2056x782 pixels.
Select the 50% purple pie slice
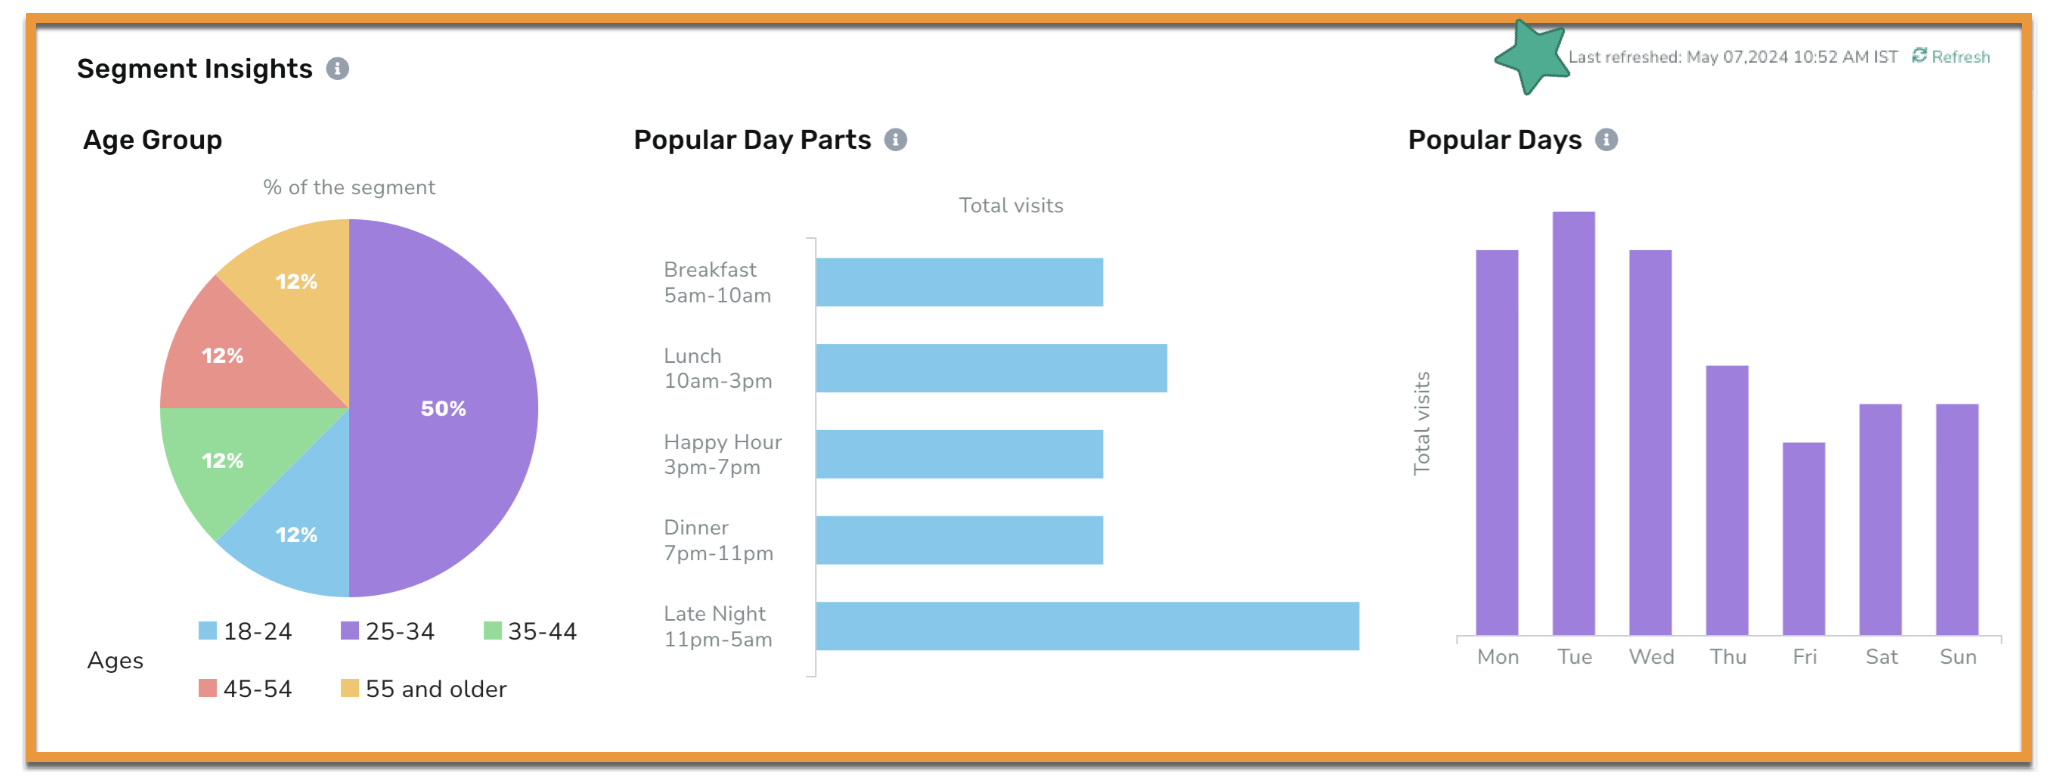[443, 408]
